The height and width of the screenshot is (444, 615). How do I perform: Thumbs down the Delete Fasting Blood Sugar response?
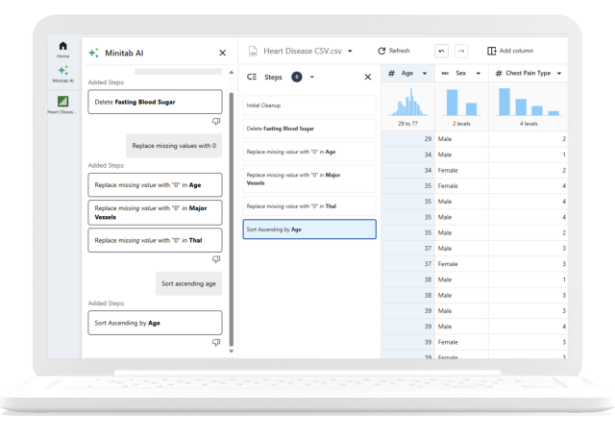tap(216, 122)
